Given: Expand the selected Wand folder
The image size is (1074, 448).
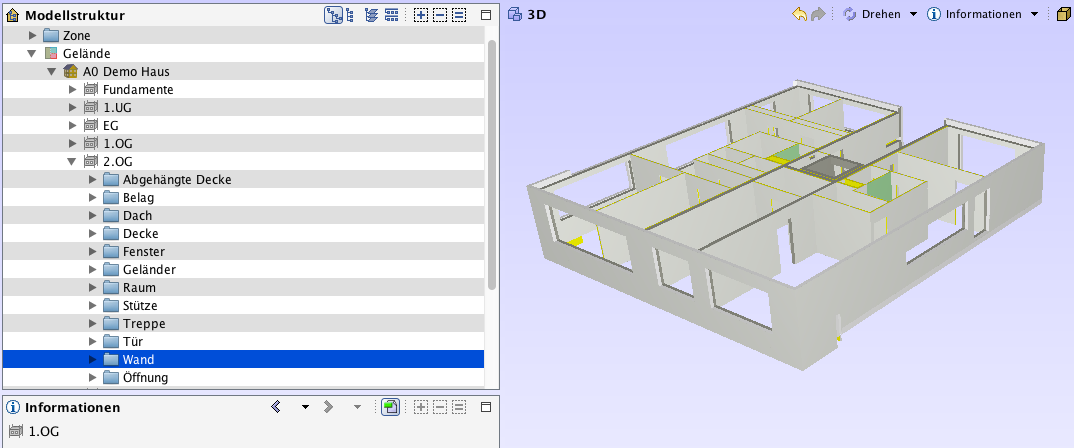Looking at the screenshot, I should tap(92, 359).
